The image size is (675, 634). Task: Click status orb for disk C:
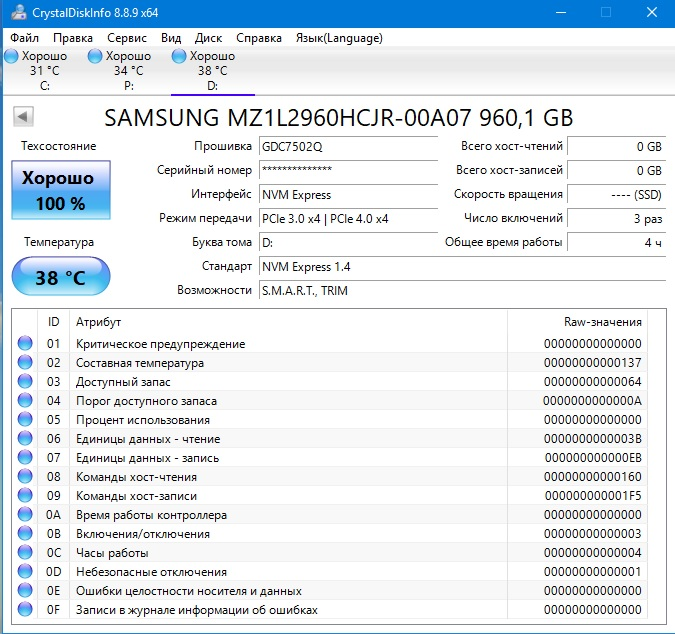[x=12, y=56]
